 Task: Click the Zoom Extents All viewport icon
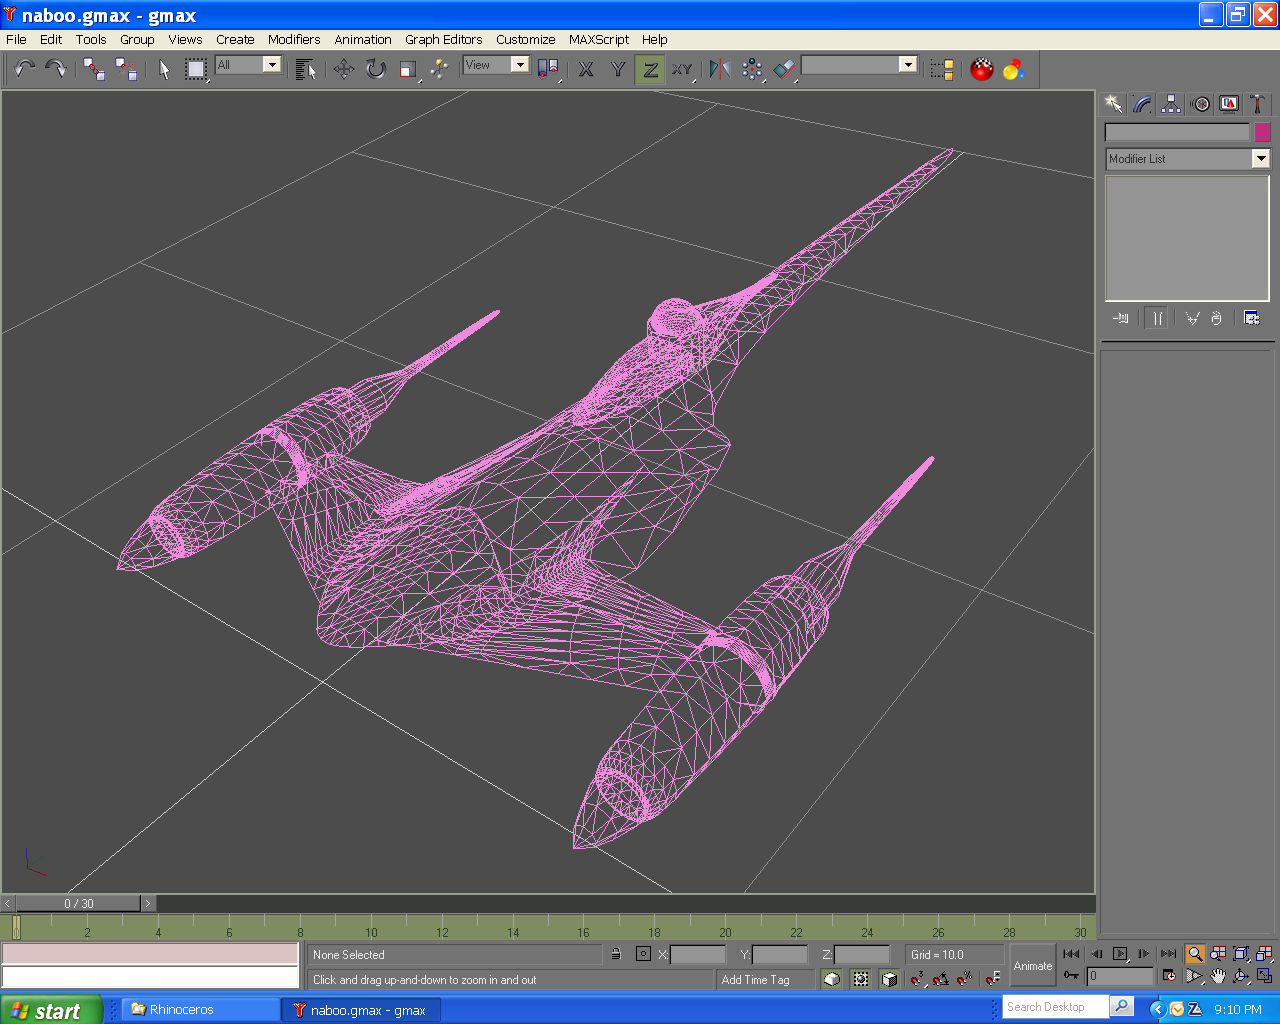(x=1265, y=954)
